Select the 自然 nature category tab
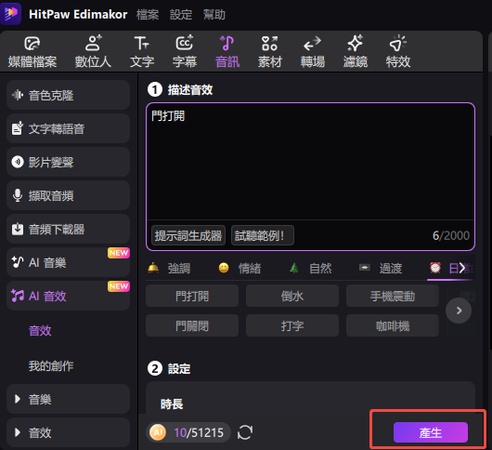This screenshot has height=450, width=492. (x=310, y=268)
